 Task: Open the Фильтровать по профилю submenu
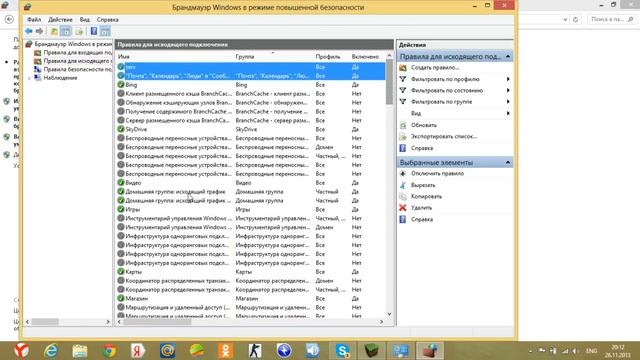point(455,79)
